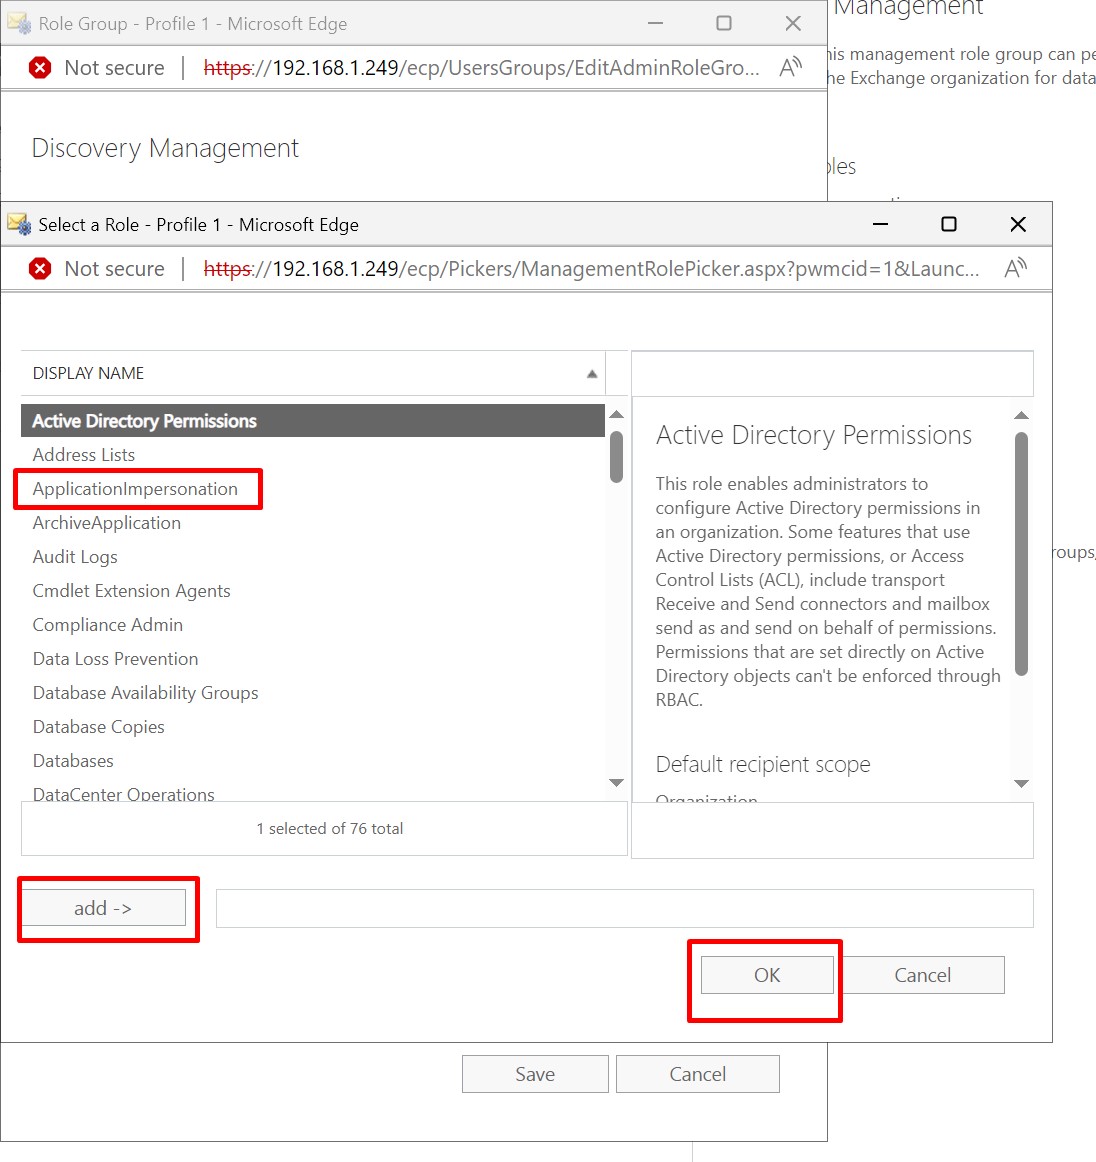Select the DataCenter Operations role
Image resolution: width=1096 pixels, height=1162 pixels.
(x=313, y=794)
